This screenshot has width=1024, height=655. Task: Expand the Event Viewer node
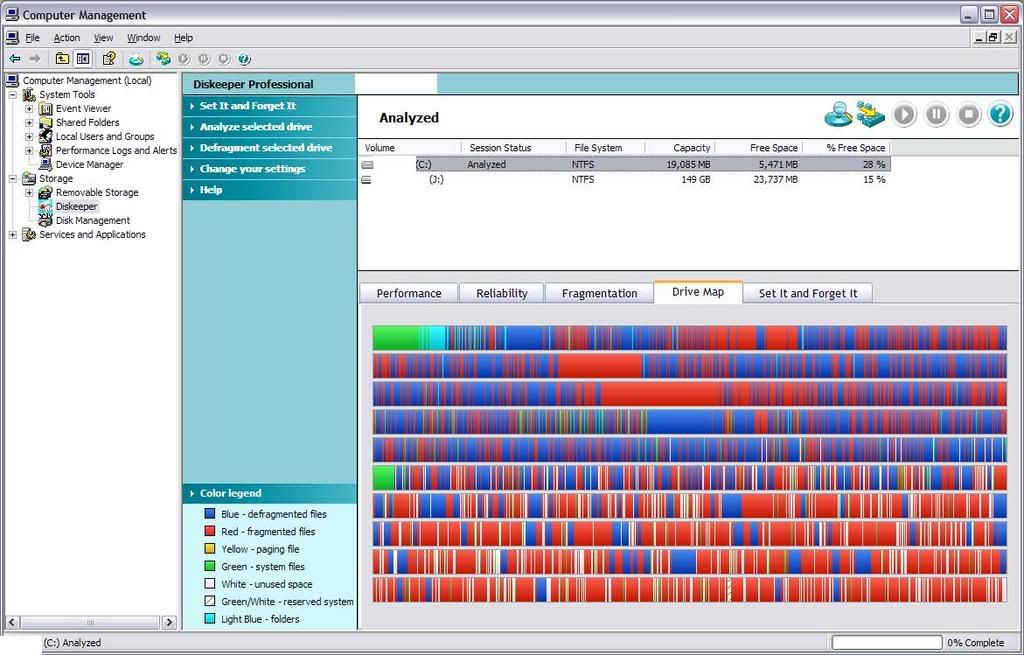[29, 108]
